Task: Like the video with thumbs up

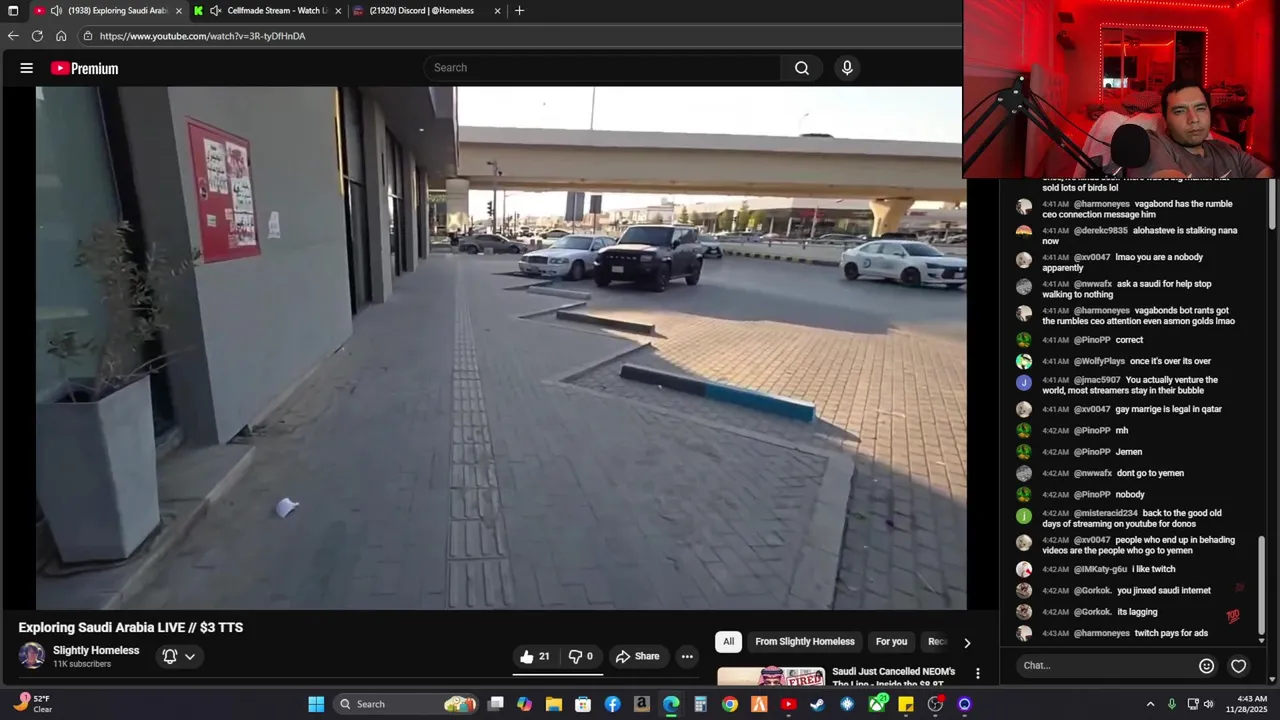Action: click(x=534, y=656)
